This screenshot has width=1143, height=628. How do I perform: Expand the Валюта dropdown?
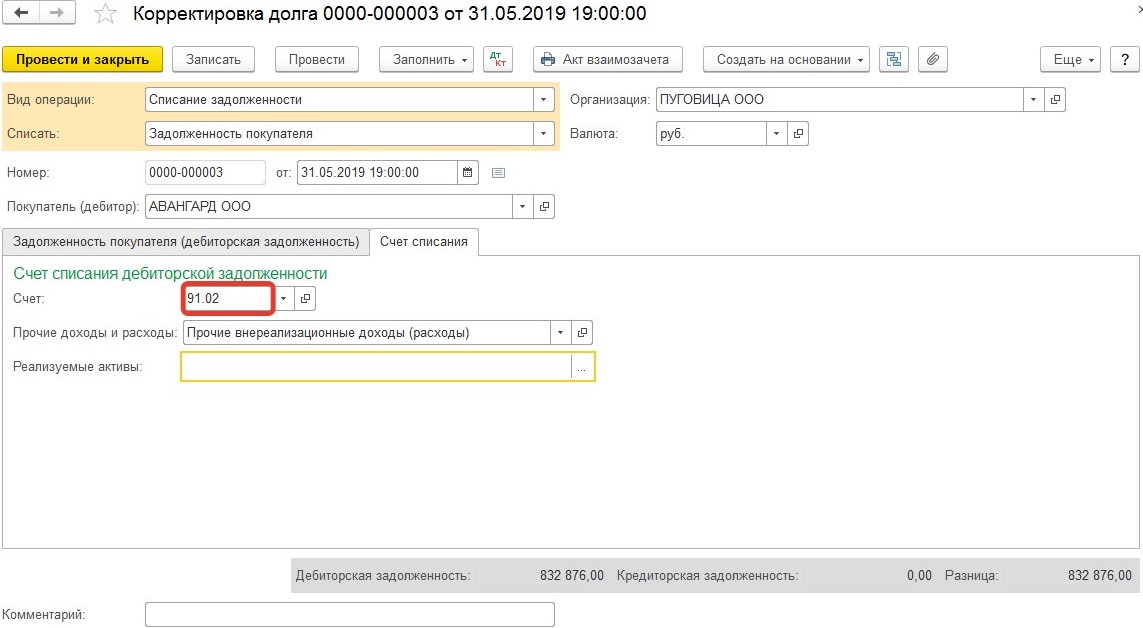point(777,133)
